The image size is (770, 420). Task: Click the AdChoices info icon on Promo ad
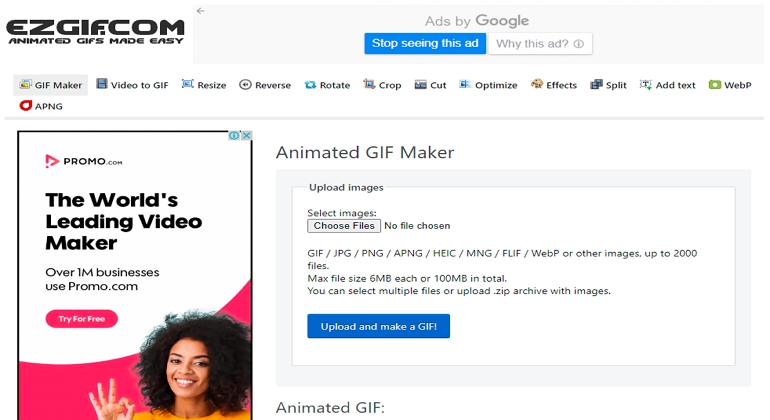[234, 135]
